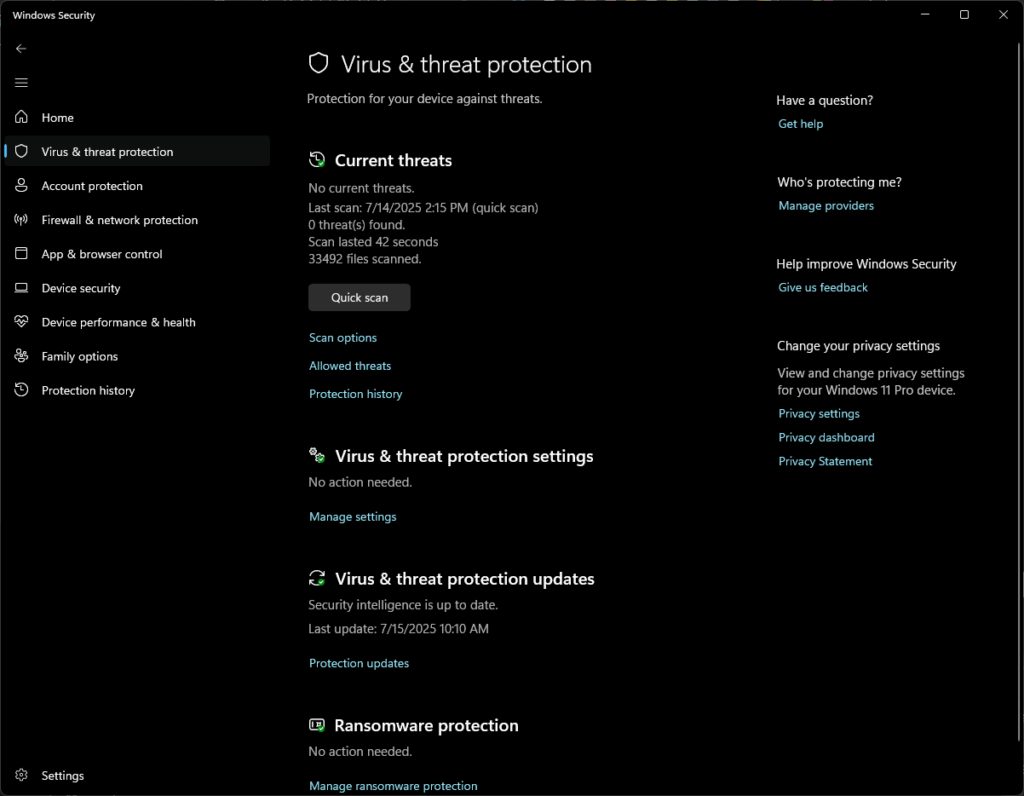Collapse the navigation pane via hamburger menu
The height and width of the screenshot is (796, 1024).
(x=21, y=82)
